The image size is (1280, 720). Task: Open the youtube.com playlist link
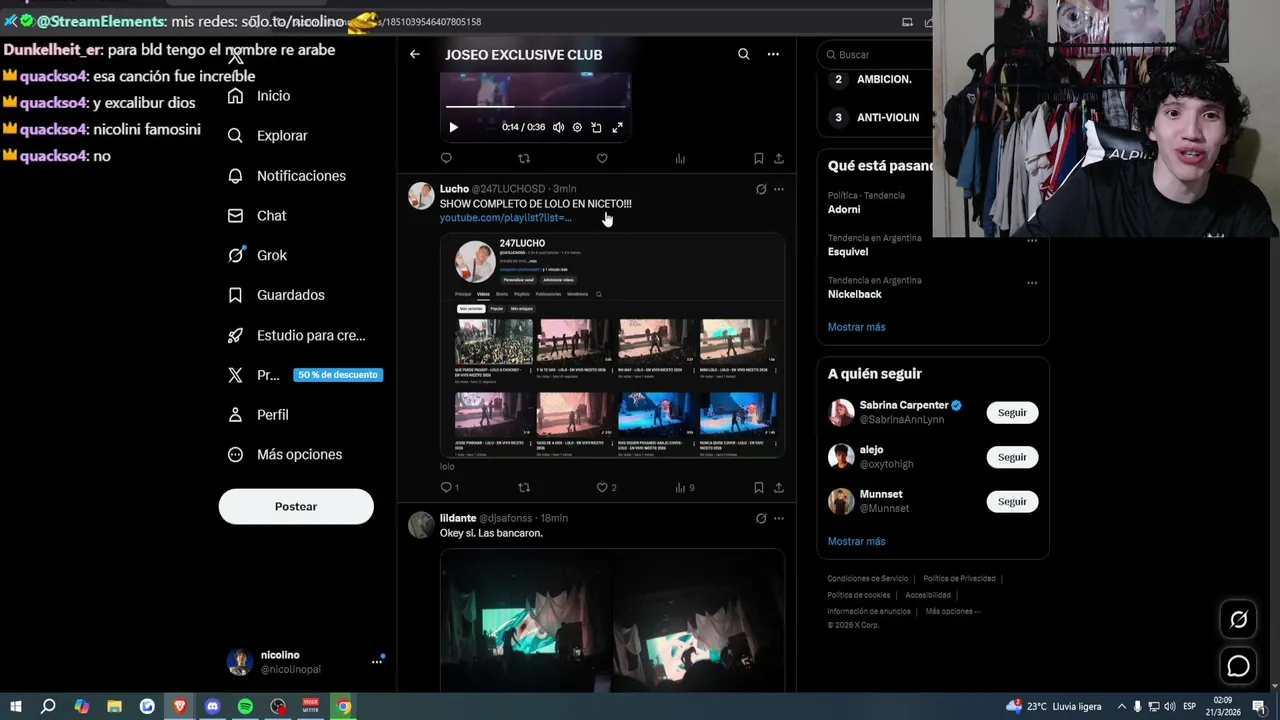506,218
